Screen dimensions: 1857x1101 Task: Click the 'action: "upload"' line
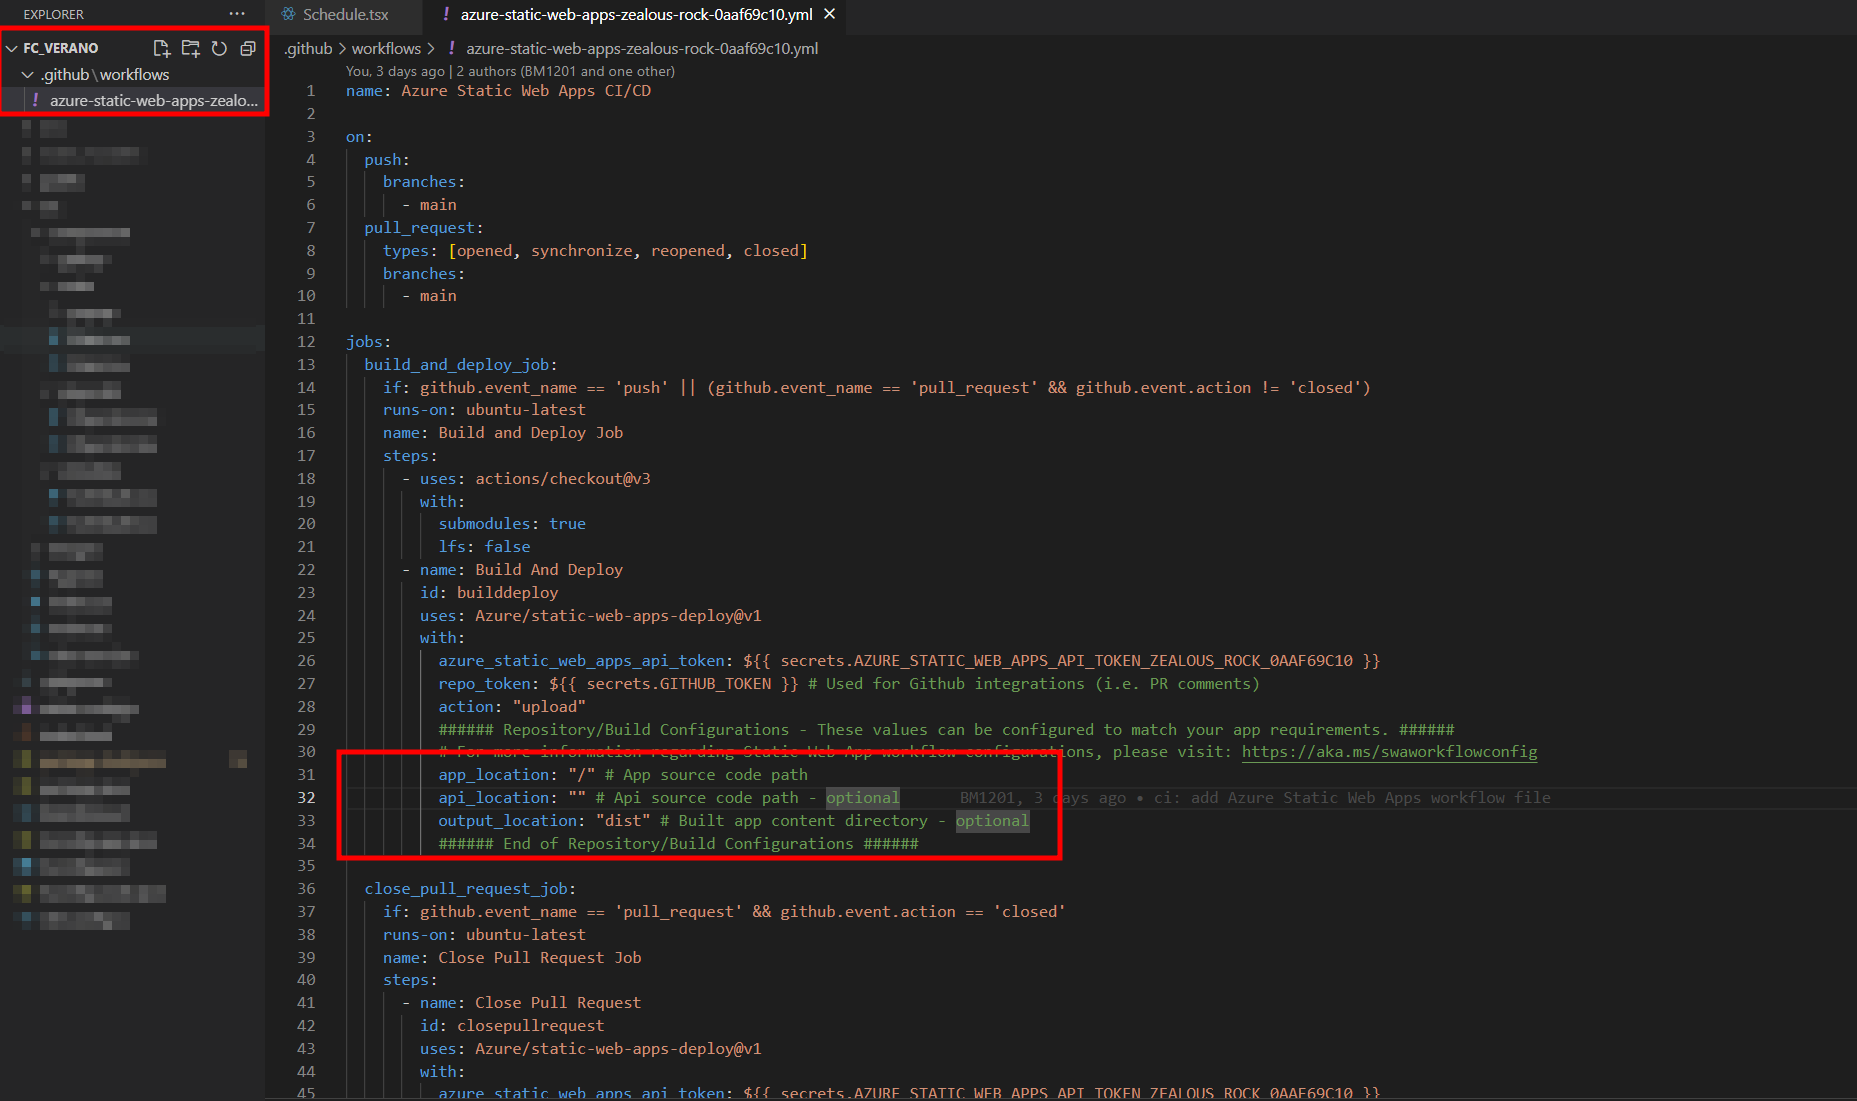point(512,707)
